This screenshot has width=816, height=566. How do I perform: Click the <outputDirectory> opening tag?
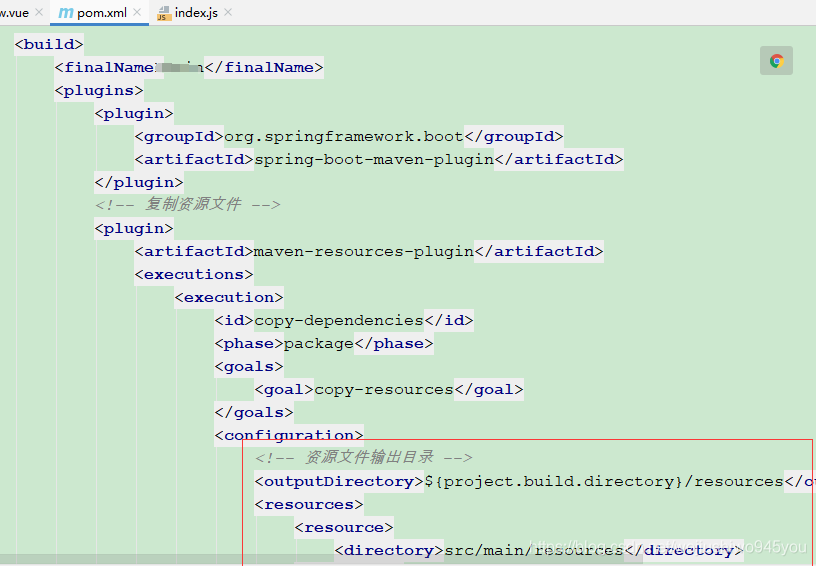coord(339,481)
